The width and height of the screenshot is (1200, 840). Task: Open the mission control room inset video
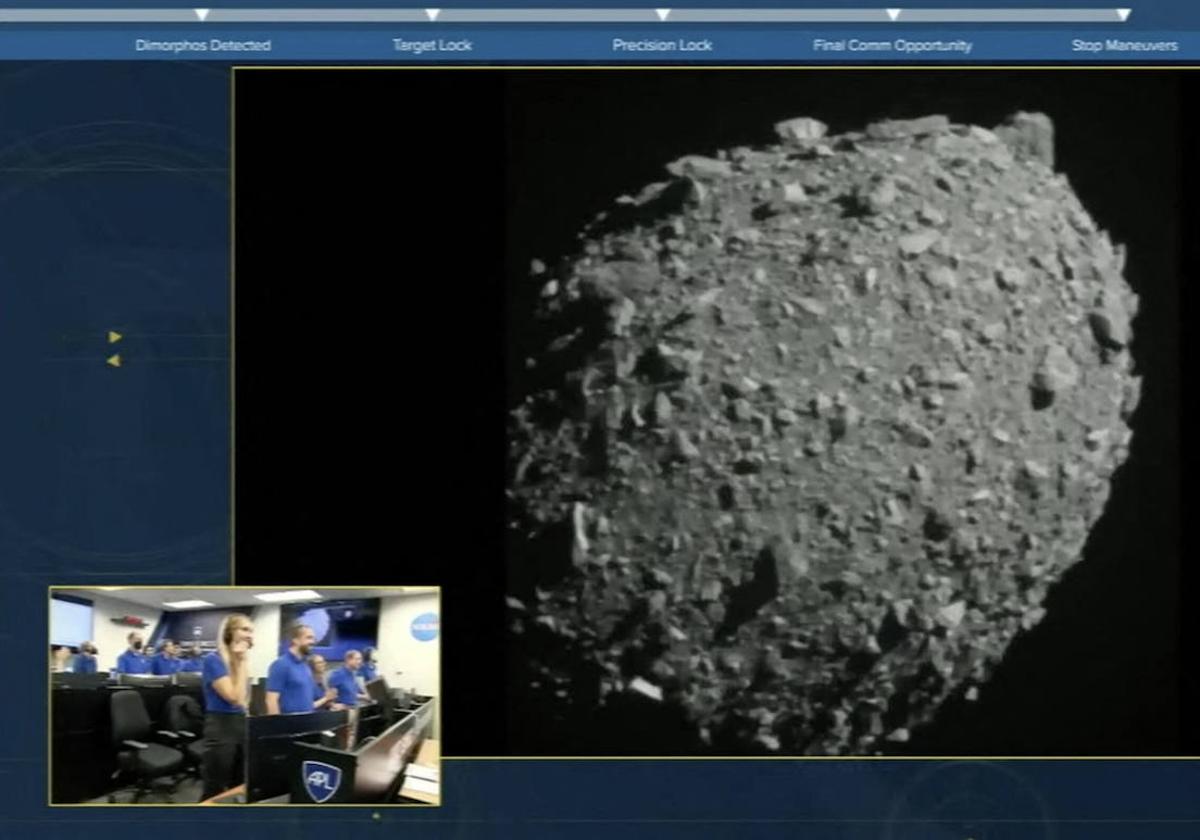click(x=245, y=696)
